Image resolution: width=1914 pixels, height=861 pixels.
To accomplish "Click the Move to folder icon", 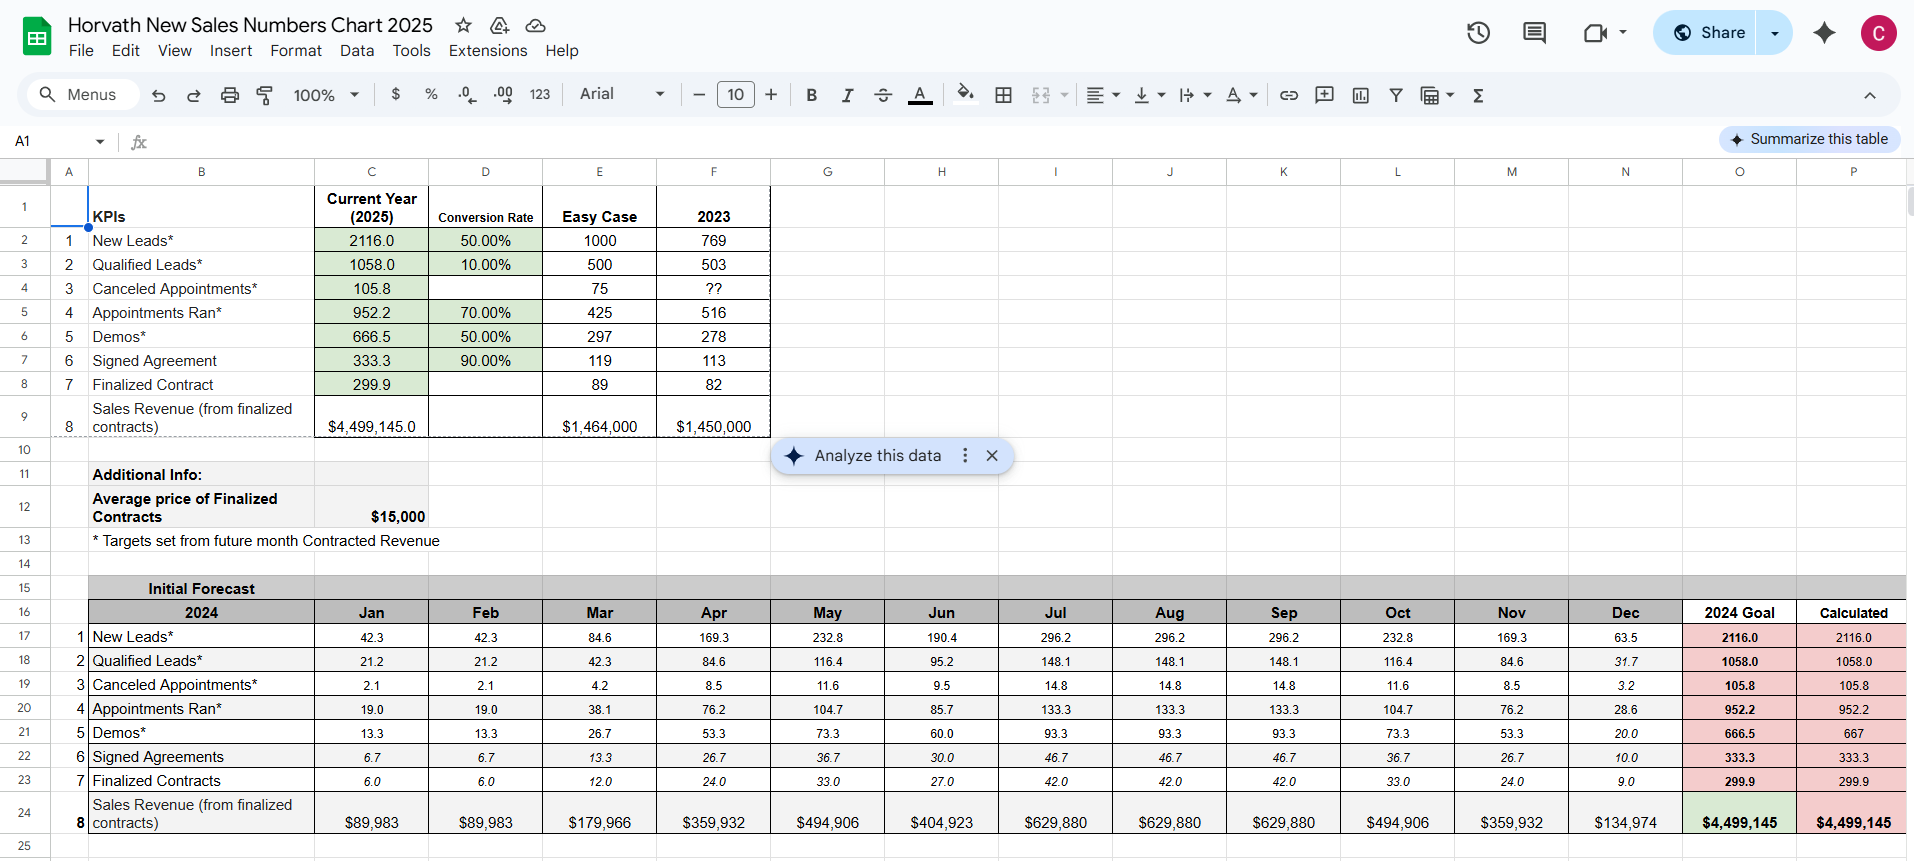I will pos(500,25).
